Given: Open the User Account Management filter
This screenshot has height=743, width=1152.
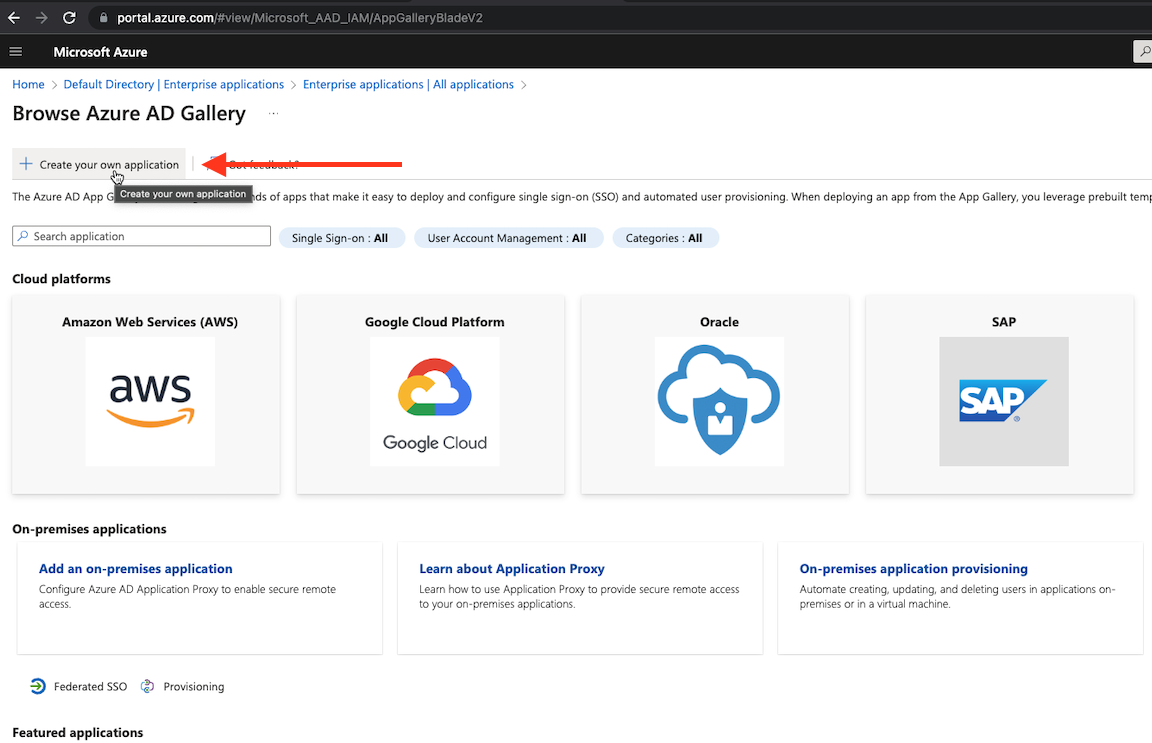Looking at the screenshot, I should point(507,238).
